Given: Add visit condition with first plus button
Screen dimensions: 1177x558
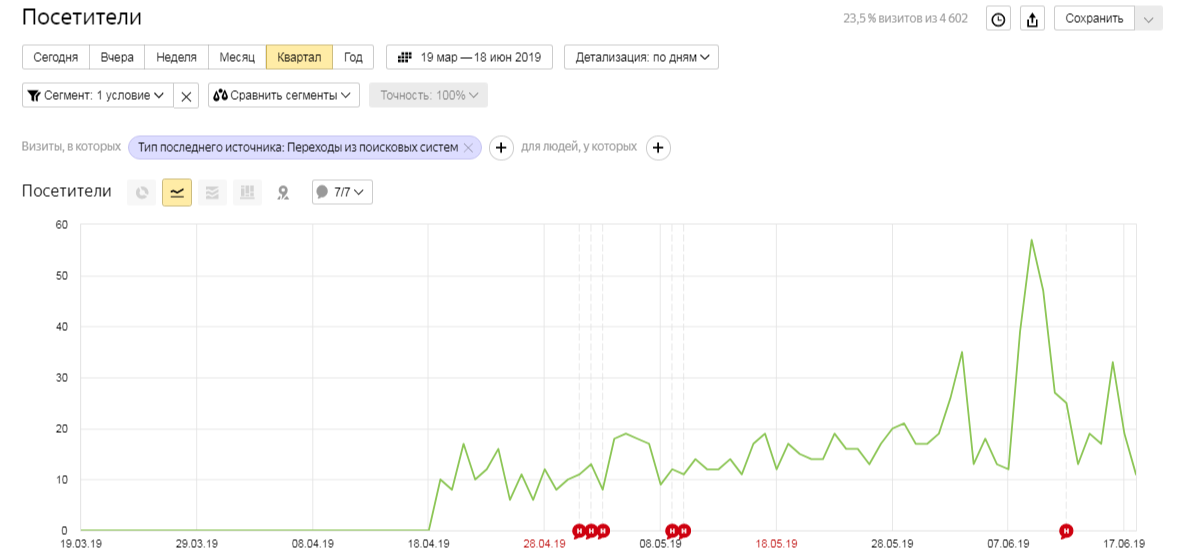Looking at the screenshot, I should pos(501,148).
